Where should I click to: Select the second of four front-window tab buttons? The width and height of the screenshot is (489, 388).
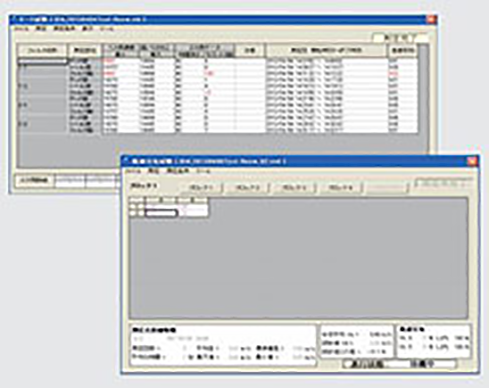(247, 188)
